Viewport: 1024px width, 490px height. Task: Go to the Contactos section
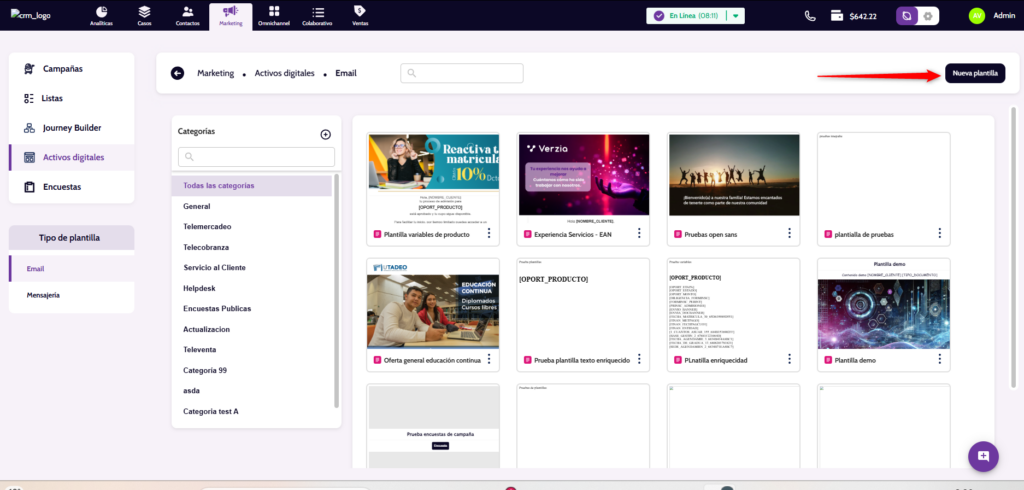pyautogui.click(x=187, y=15)
